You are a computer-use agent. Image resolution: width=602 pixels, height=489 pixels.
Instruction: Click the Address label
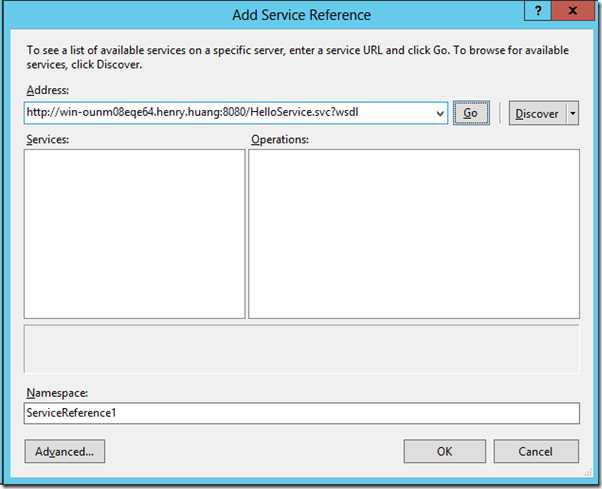(48, 90)
